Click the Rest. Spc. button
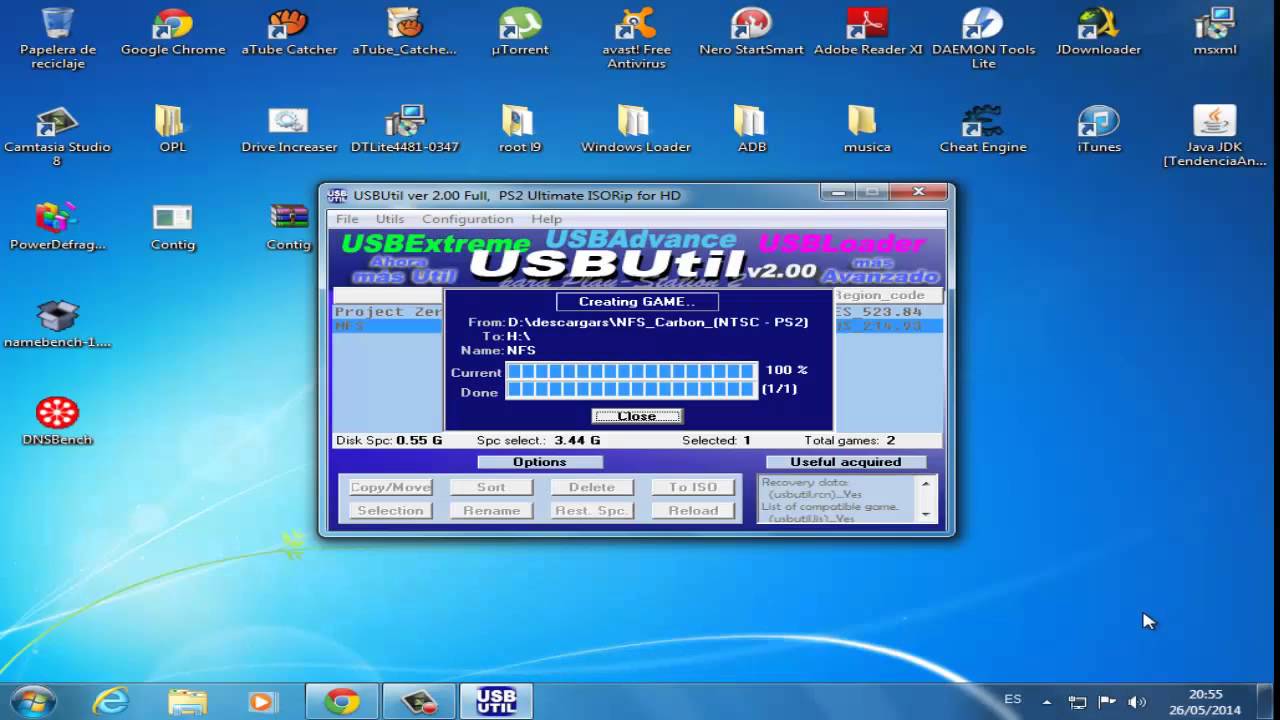The height and width of the screenshot is (720, 1280). (592, 510)
